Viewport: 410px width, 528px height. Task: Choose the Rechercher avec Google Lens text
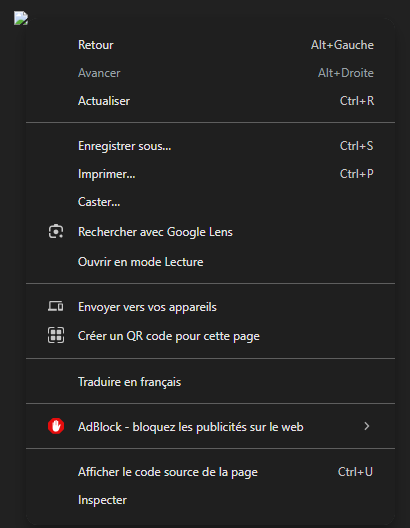pyautogui.click(x=155, y=232)
